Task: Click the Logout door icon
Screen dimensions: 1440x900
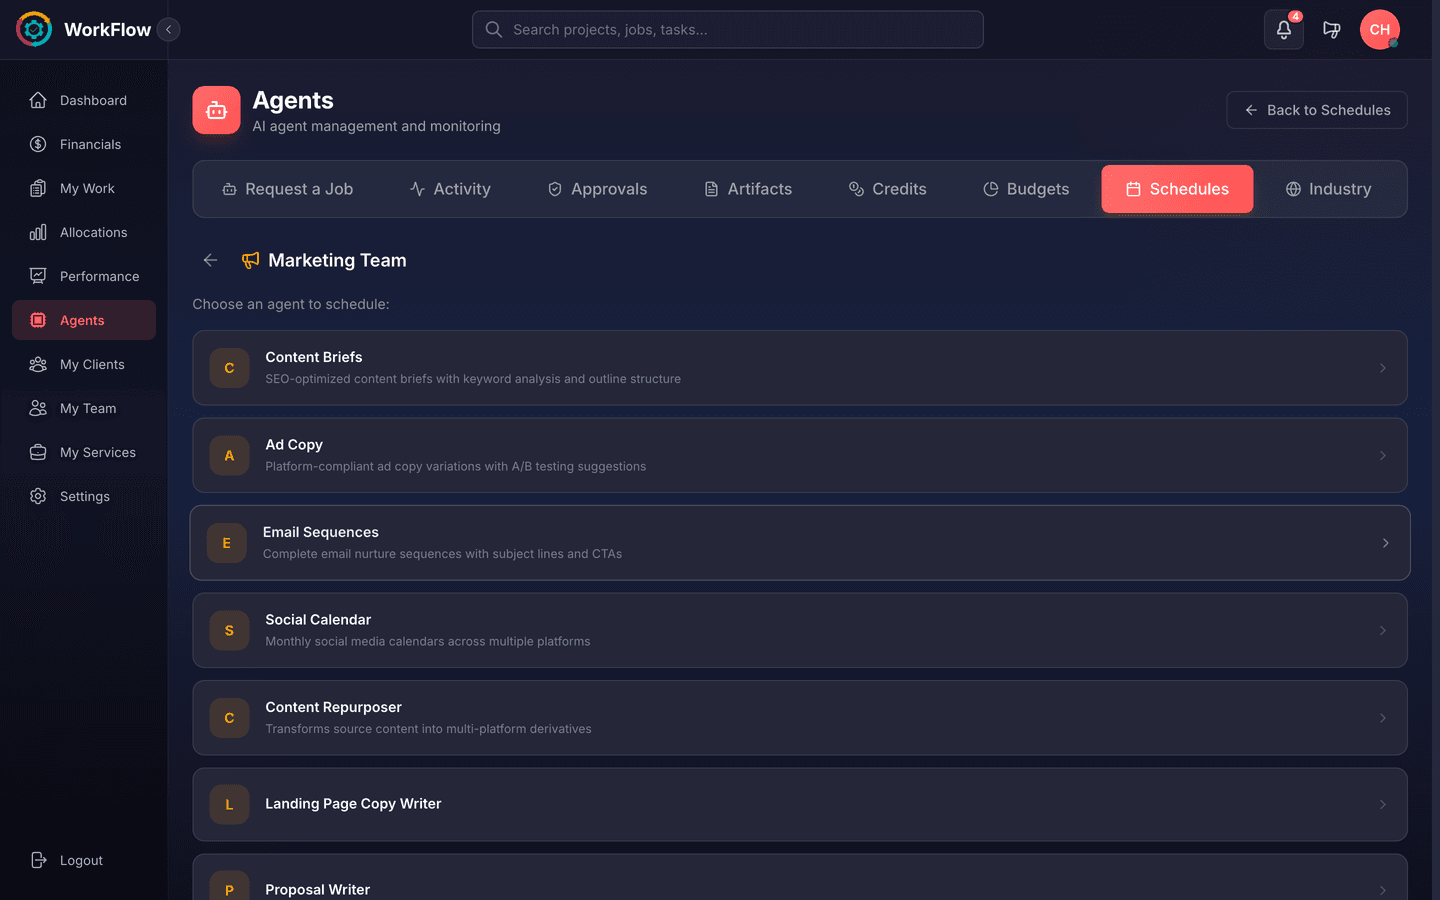Action: [38, 860]
